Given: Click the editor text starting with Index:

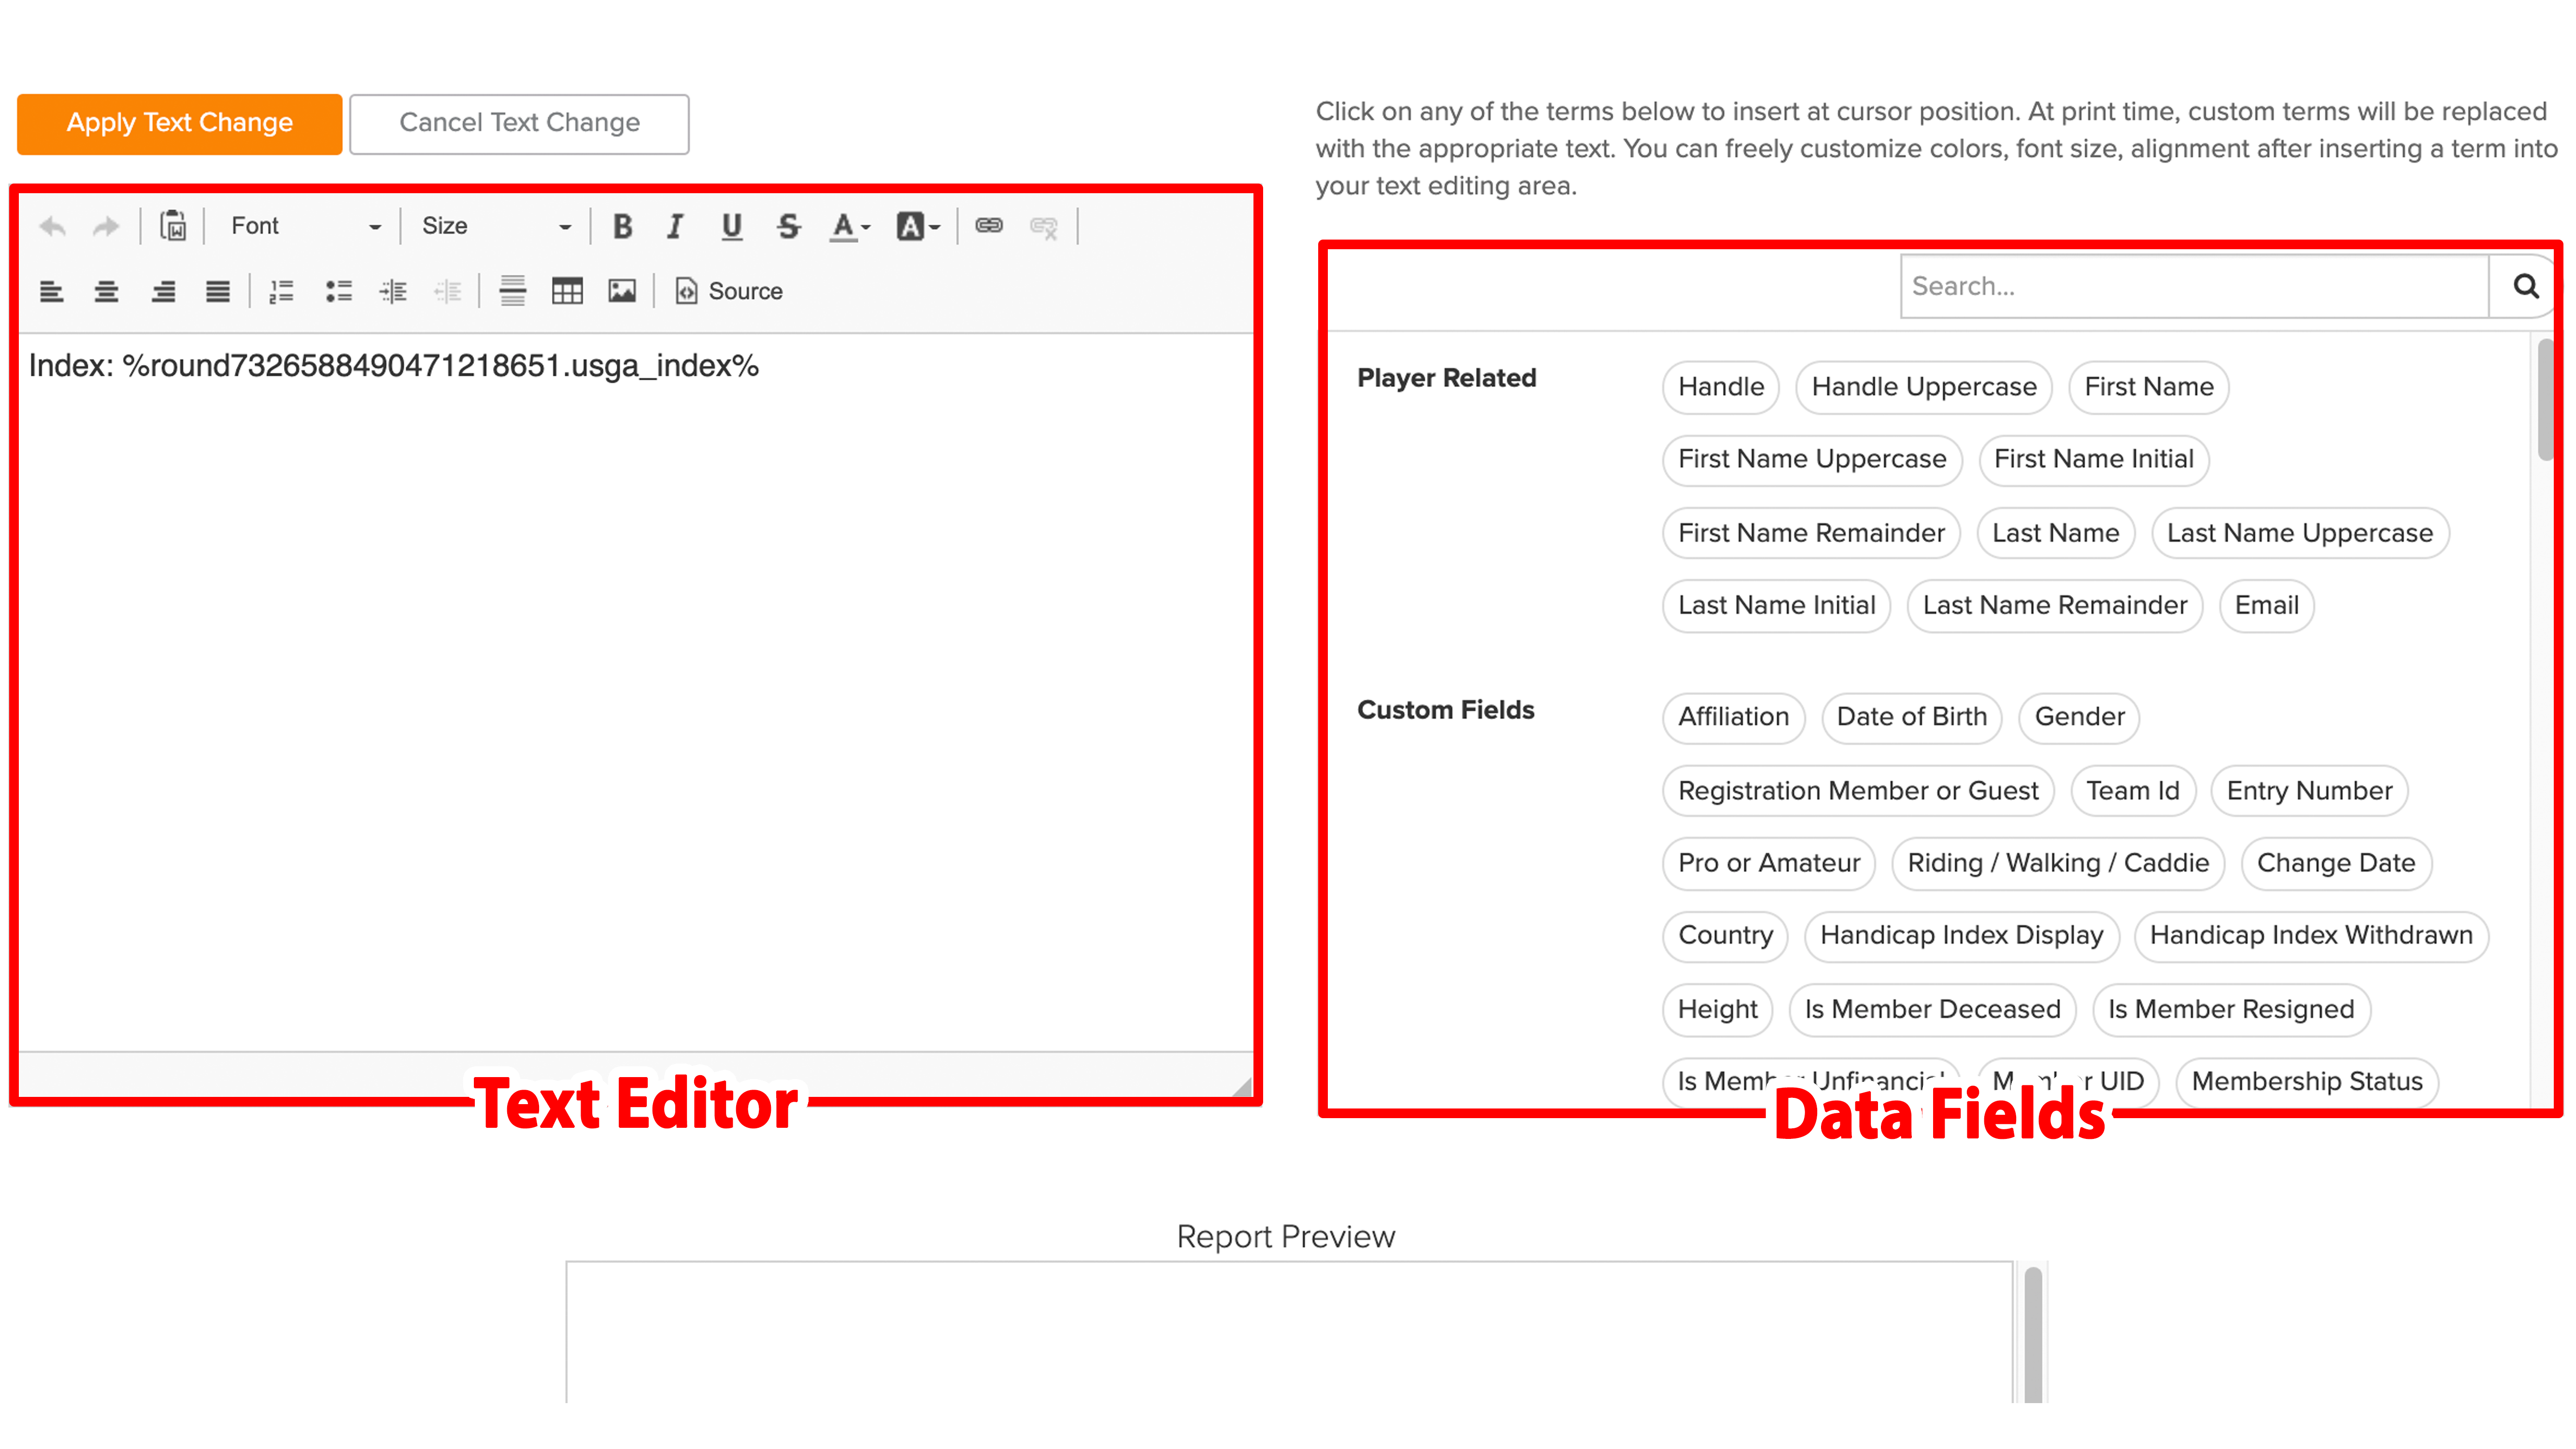Looking at the screenshot, I should 394,366.
